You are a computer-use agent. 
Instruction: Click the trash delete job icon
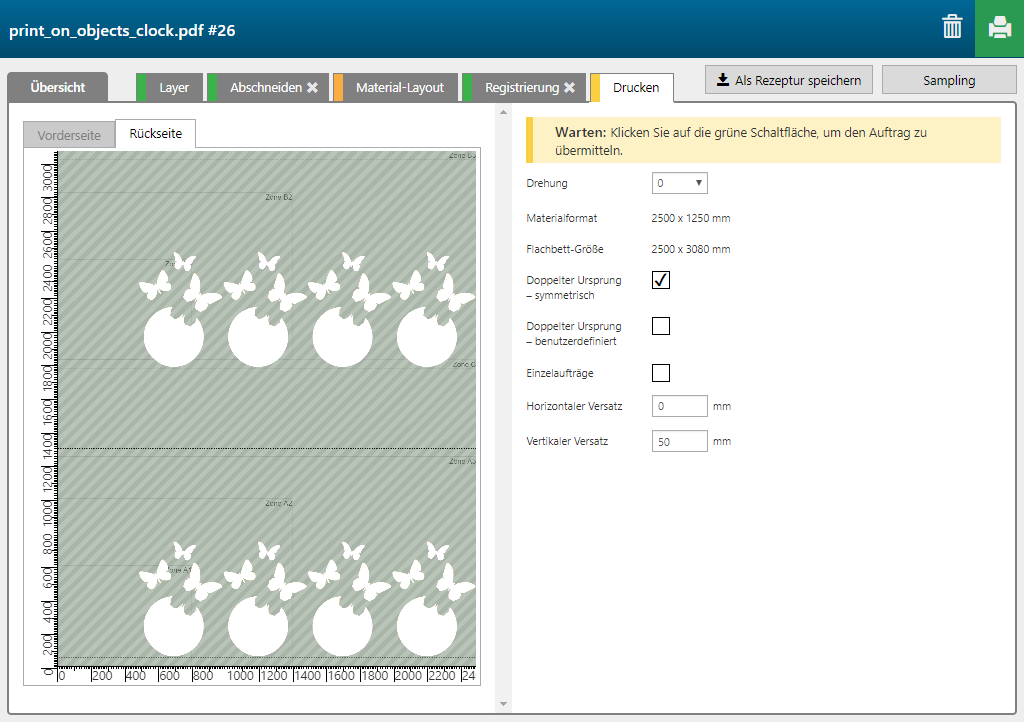tap(952, 27)
